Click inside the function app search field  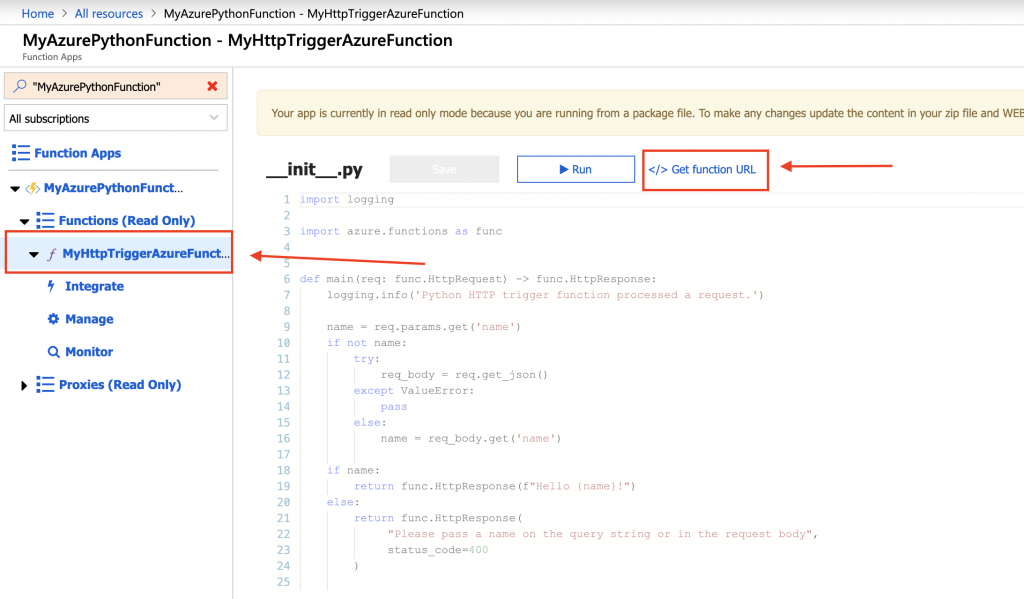coord(115,87)
